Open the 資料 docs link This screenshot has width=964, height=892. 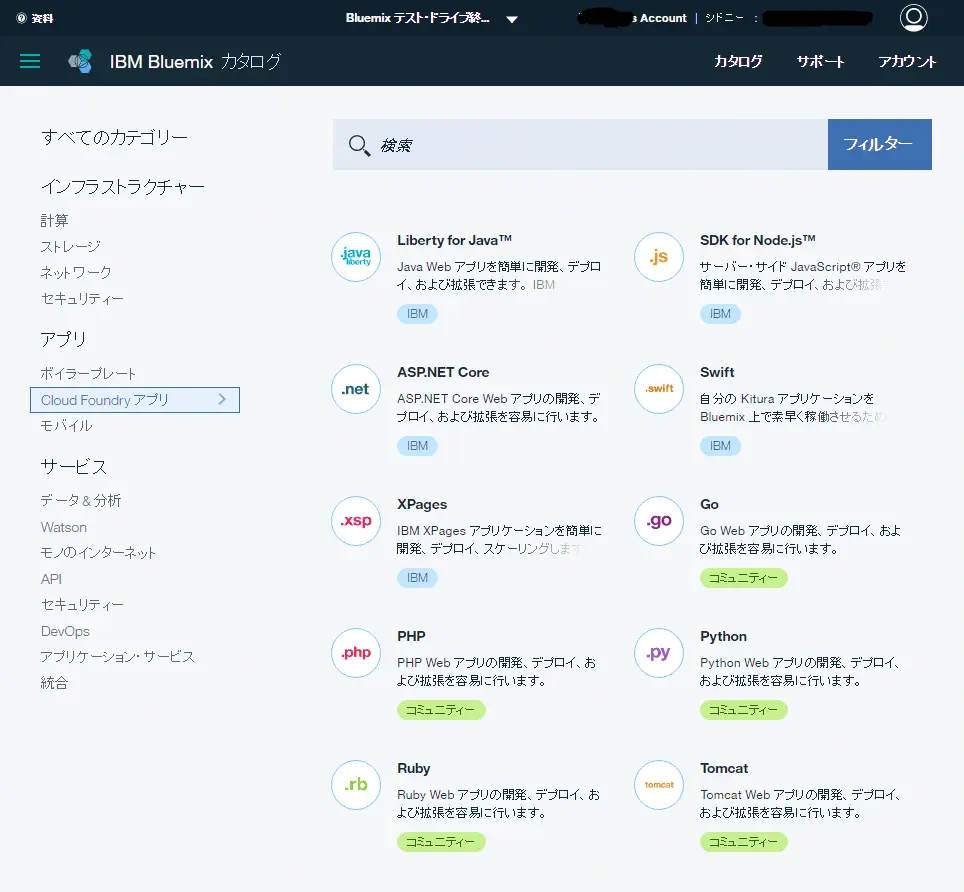click(36, 18)
